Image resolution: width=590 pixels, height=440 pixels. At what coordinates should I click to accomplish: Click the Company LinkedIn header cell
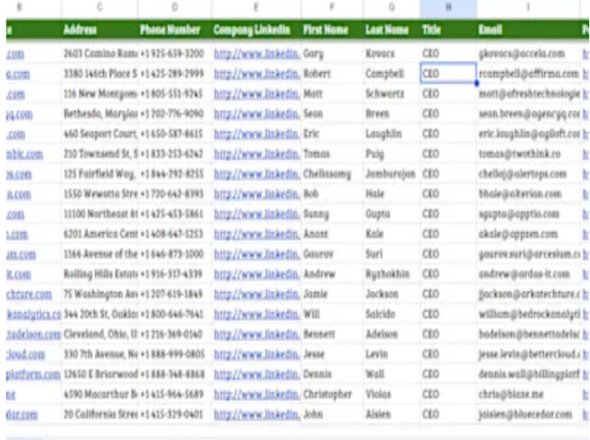[x=256, y=29]
